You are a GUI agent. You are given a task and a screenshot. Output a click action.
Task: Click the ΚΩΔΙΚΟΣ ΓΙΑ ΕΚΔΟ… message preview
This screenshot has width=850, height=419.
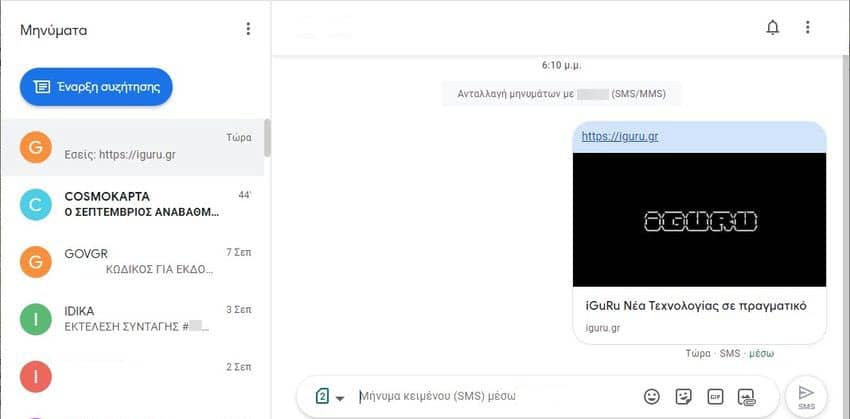[159, 269]
